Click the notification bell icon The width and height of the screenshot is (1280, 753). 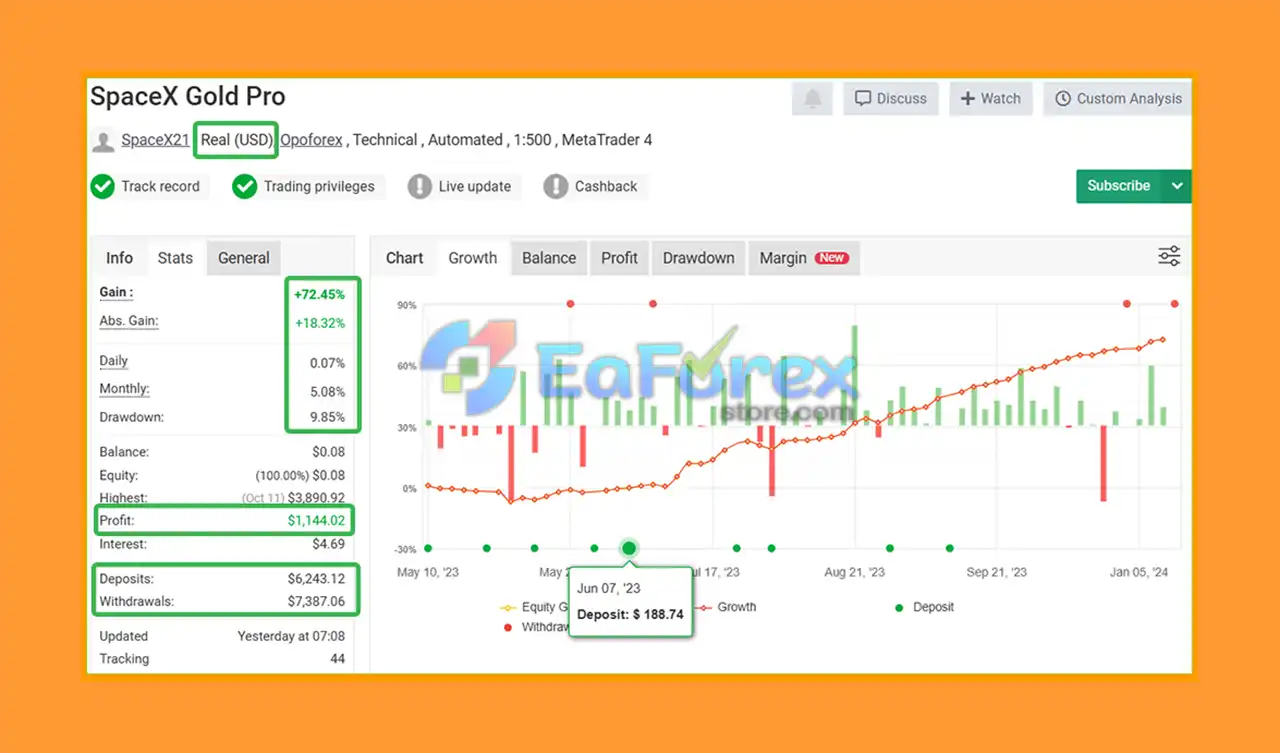point(813,99)
